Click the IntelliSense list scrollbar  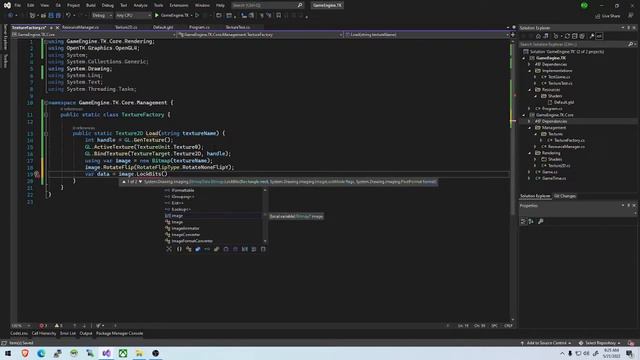pos(266,216)
